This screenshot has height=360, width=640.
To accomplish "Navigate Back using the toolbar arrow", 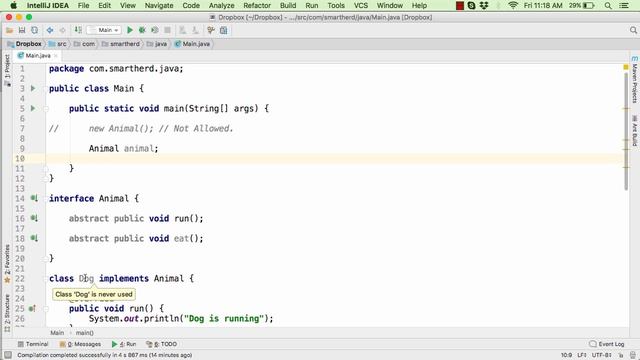I will tap(50, 30).
